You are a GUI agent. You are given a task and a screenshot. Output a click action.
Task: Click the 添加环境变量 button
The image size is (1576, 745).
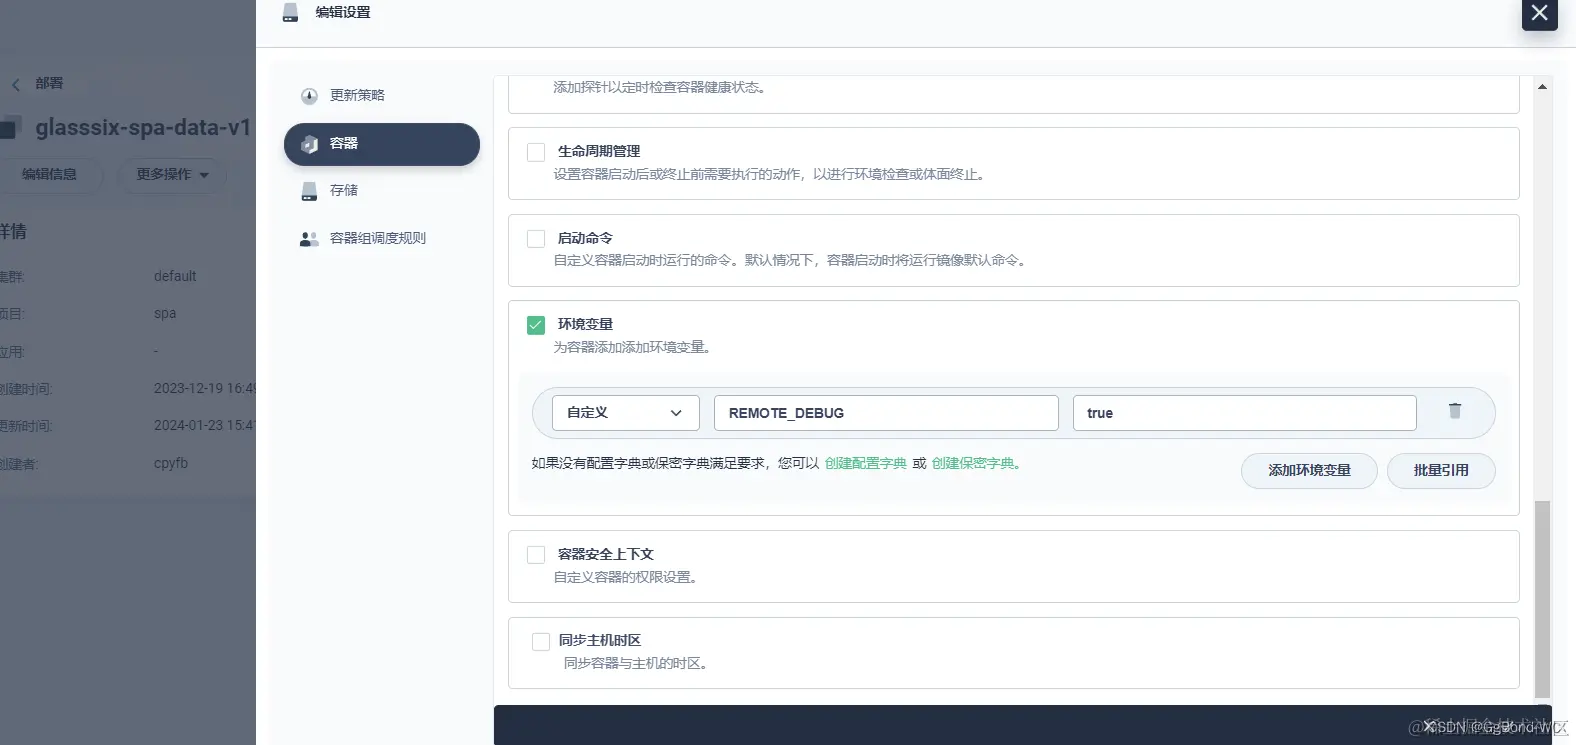[1309, 470]
